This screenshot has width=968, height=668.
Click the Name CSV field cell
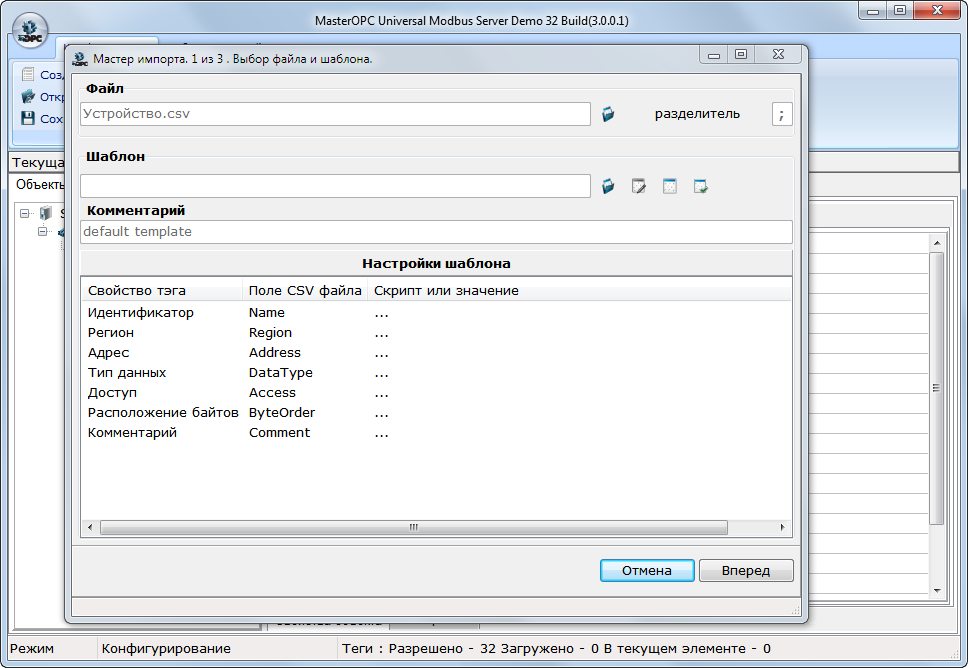tap(267, 312)
